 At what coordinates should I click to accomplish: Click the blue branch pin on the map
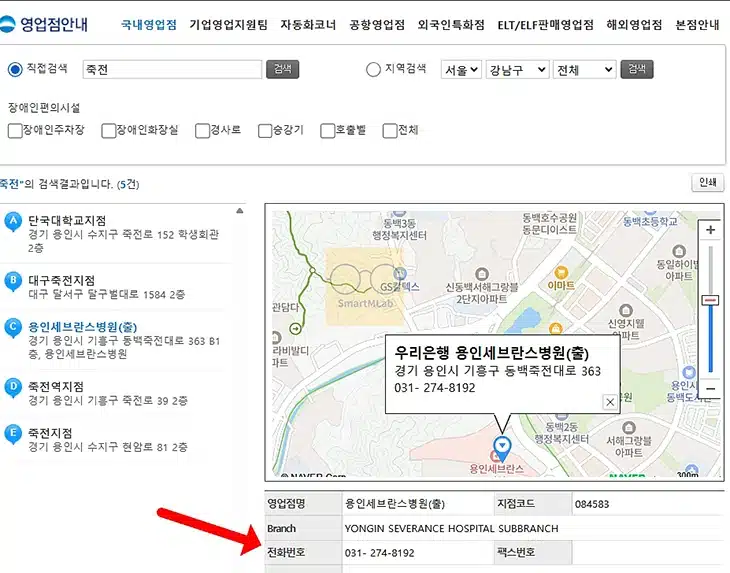pyautogui.click(x=502, y=448)
